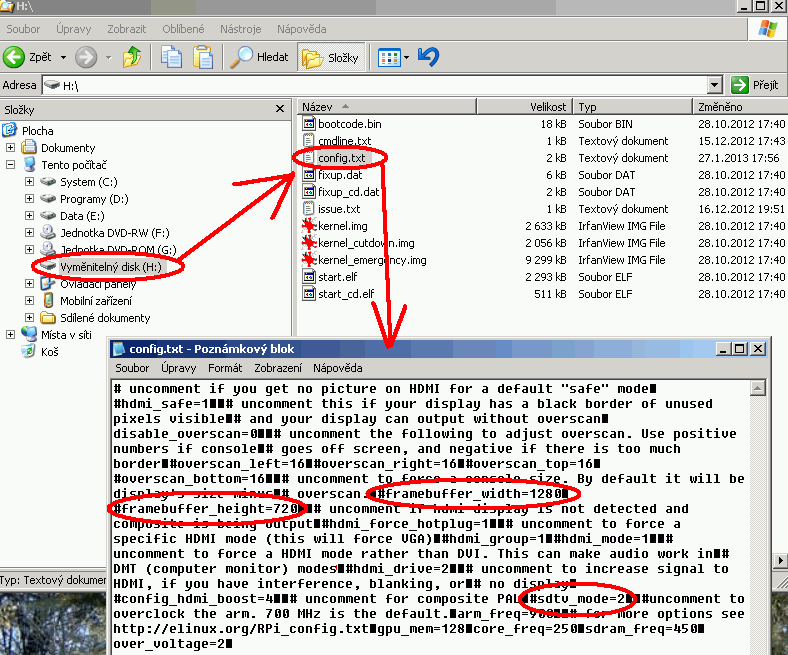The width and height of the screenshot is (788, 655).
Task: Click the Přejít go button
Action: 755,86
